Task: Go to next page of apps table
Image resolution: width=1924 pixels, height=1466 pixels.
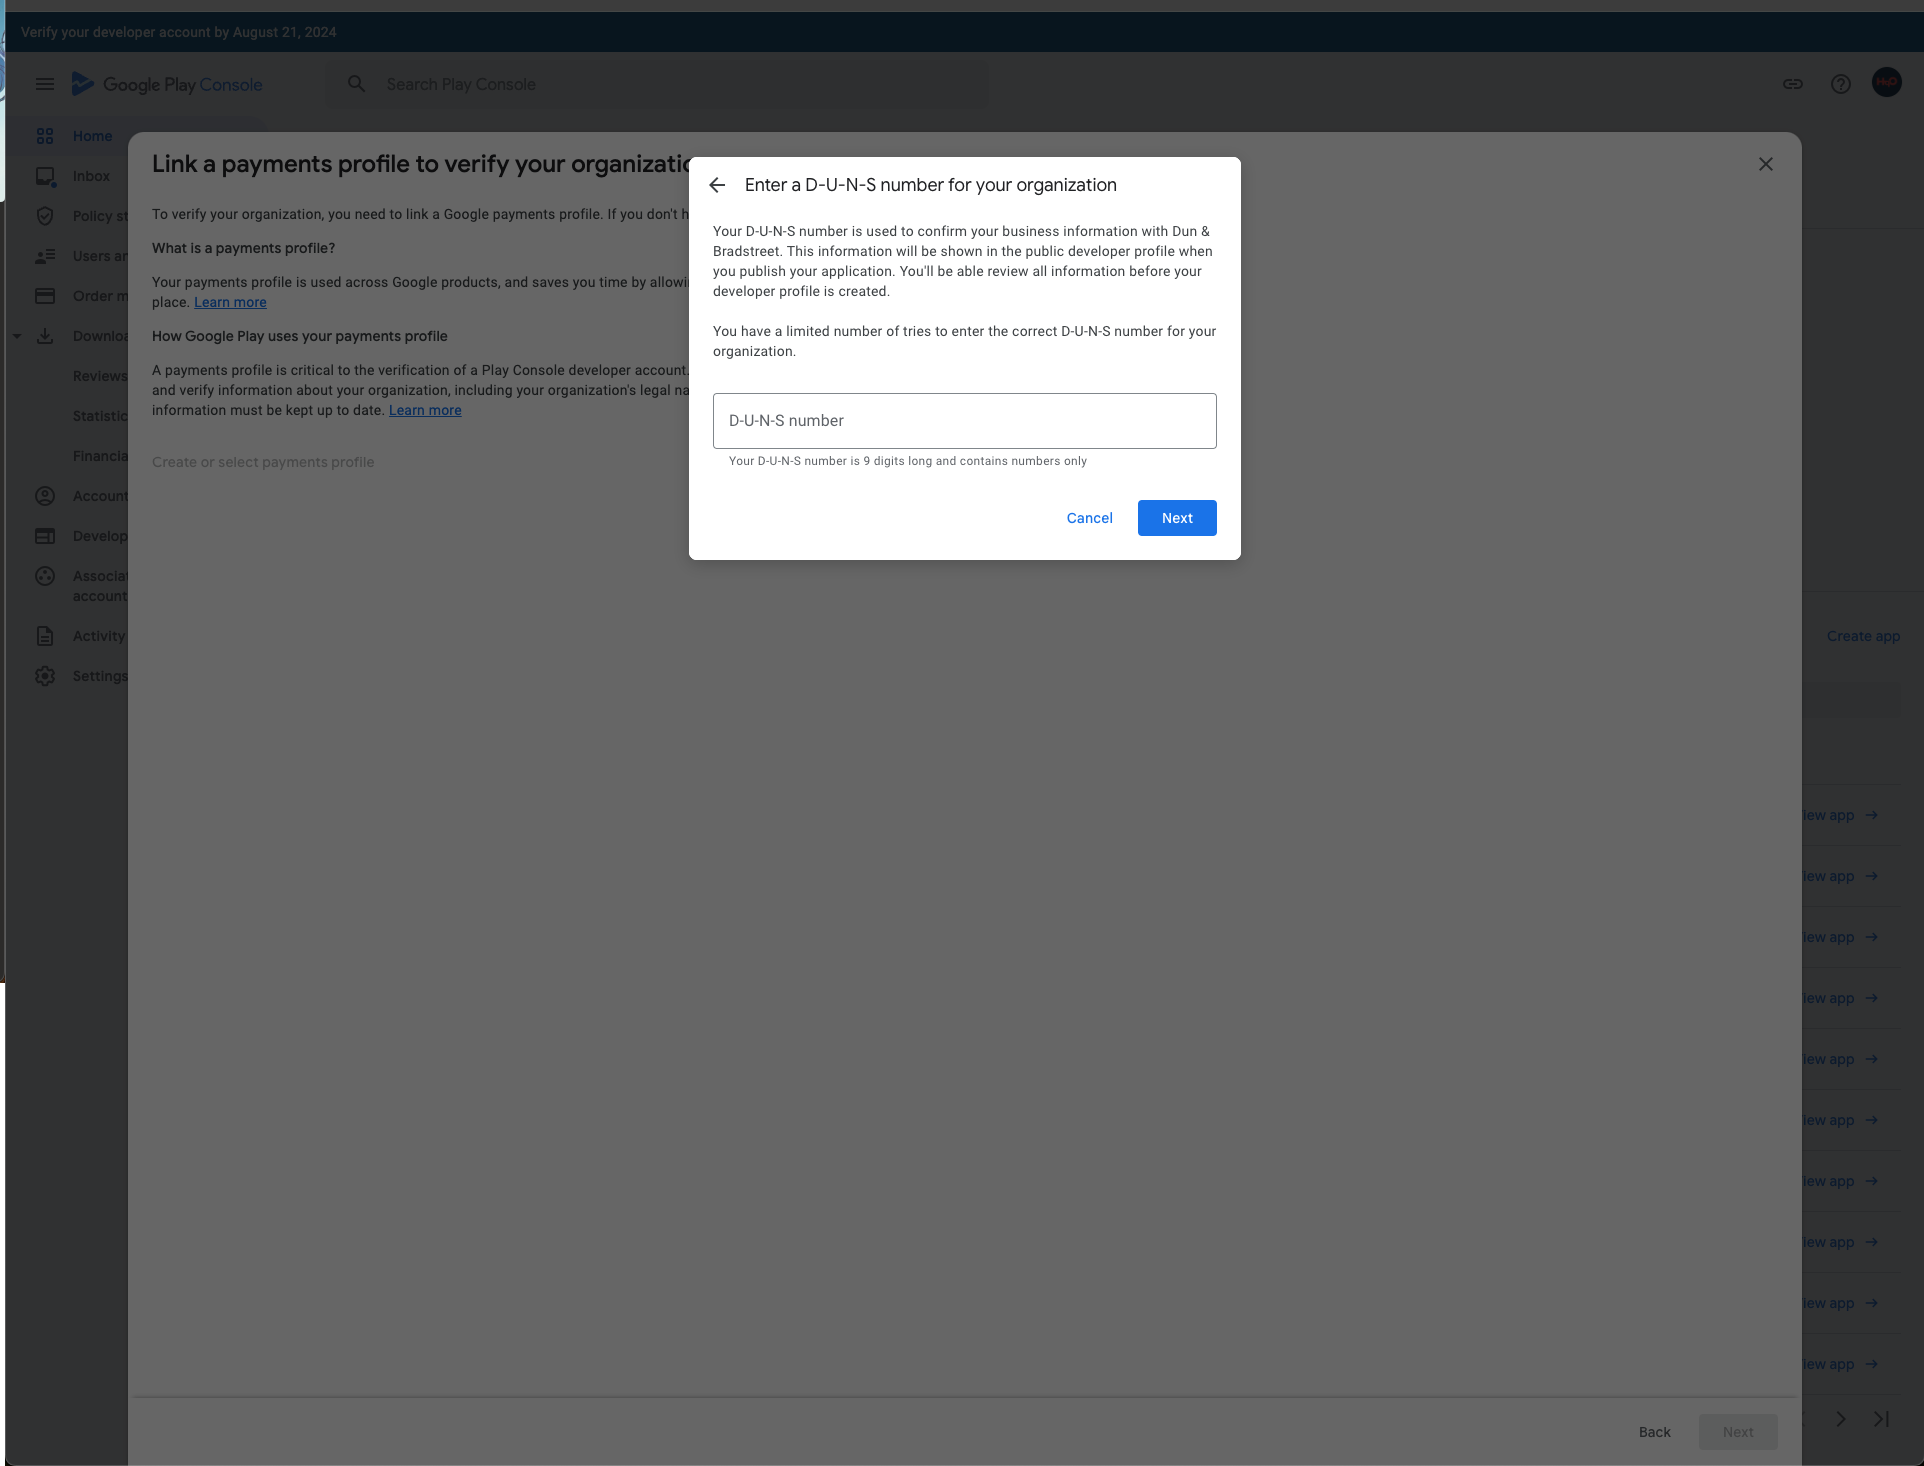Action: click(x=1841, y=1419)
